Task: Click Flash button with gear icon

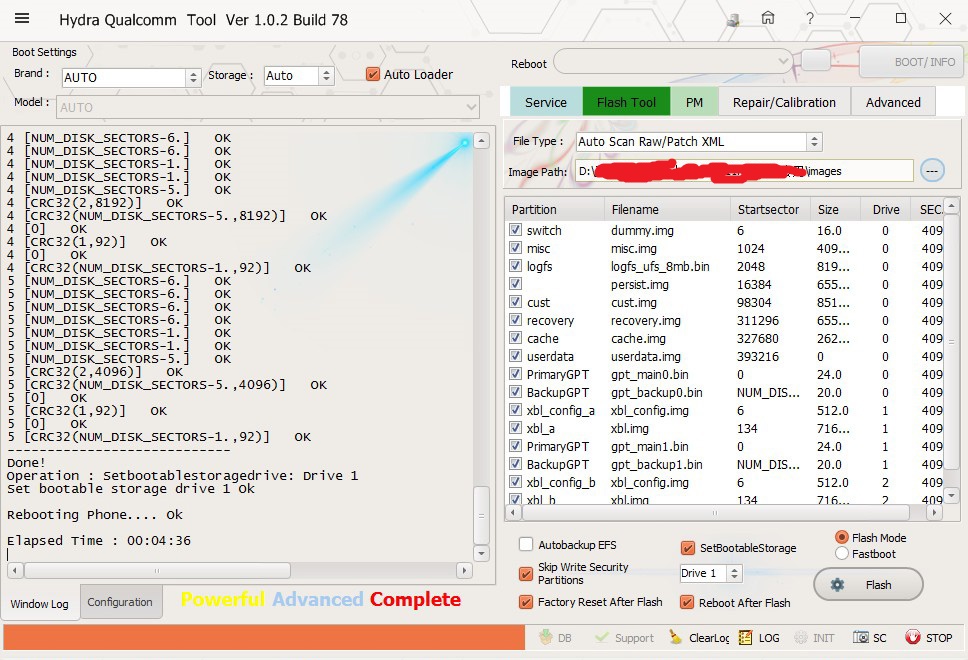Action: [x=868, y=585]
